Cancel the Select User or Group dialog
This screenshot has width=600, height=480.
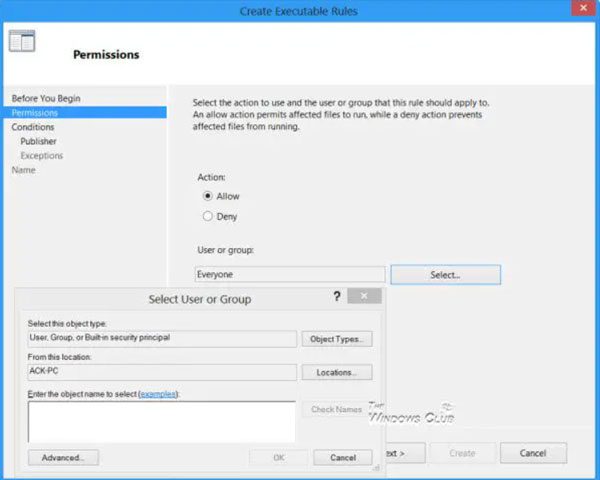343,457
